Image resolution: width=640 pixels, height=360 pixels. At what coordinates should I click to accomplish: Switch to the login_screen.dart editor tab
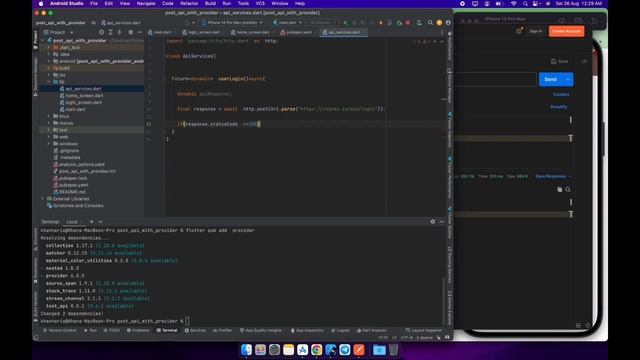202,32
